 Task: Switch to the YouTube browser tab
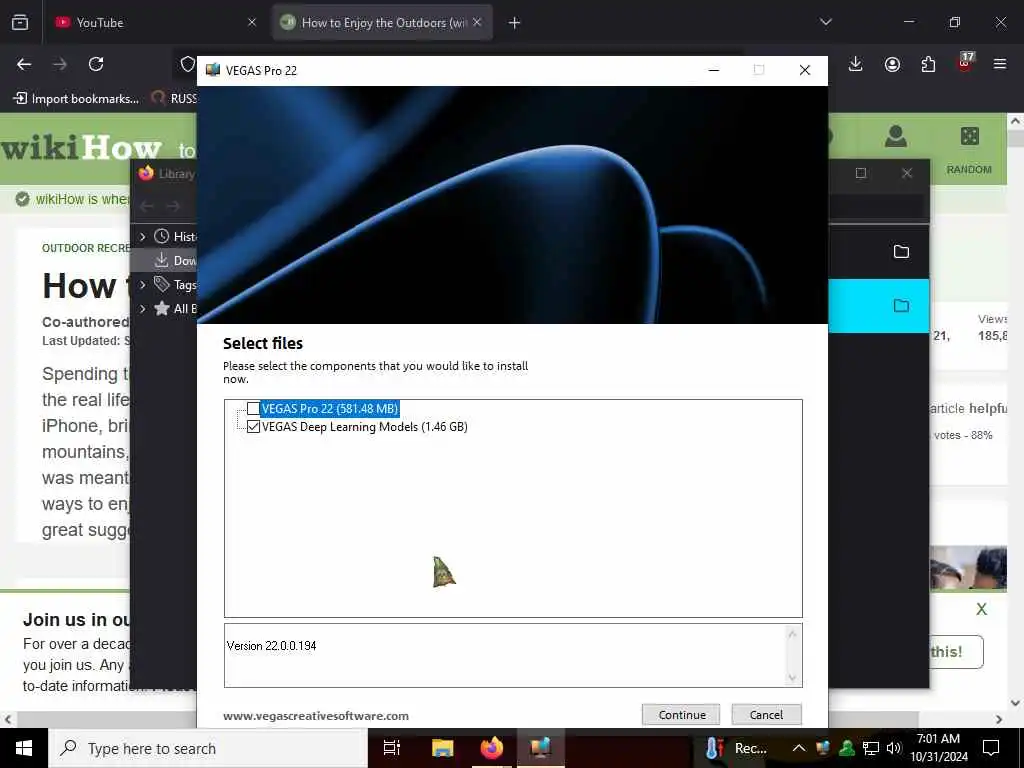coord(153,23)
